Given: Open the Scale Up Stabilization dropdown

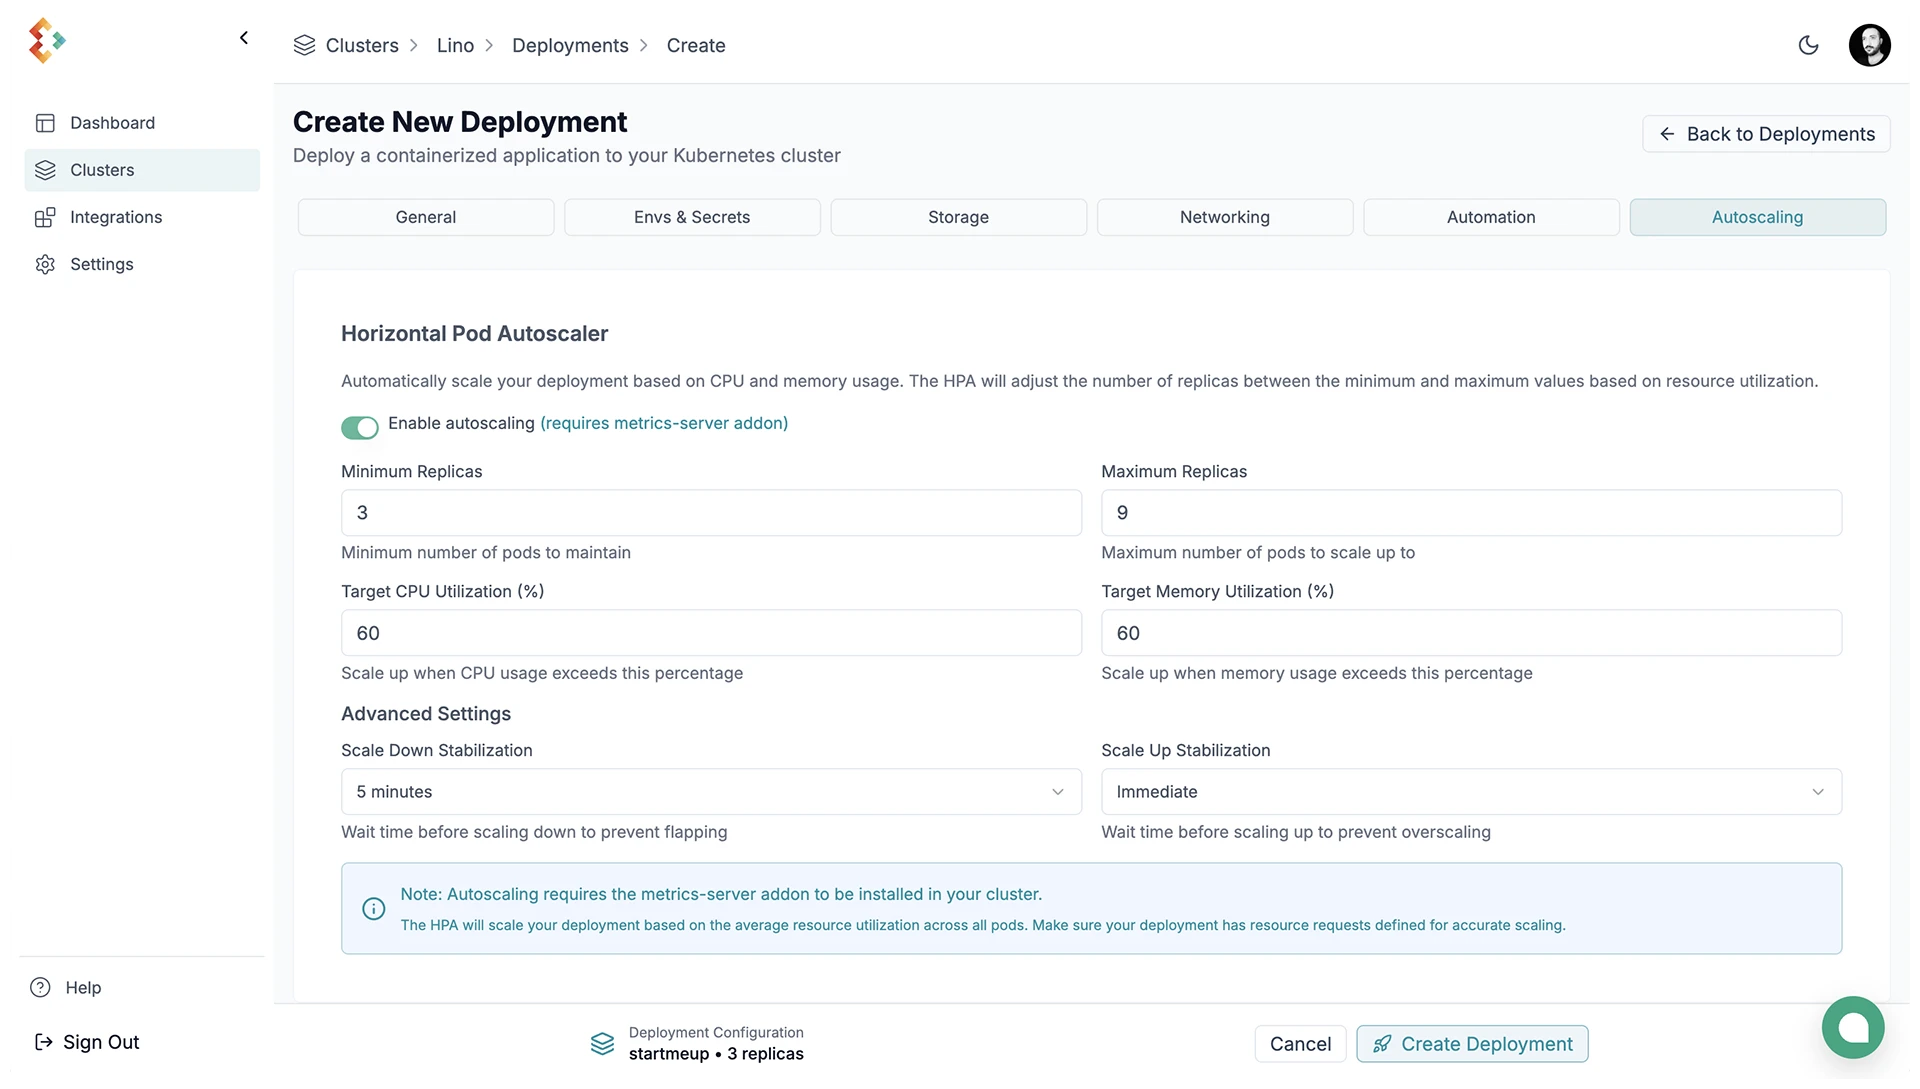Looking at the screenshot, I should [1471, 791].
